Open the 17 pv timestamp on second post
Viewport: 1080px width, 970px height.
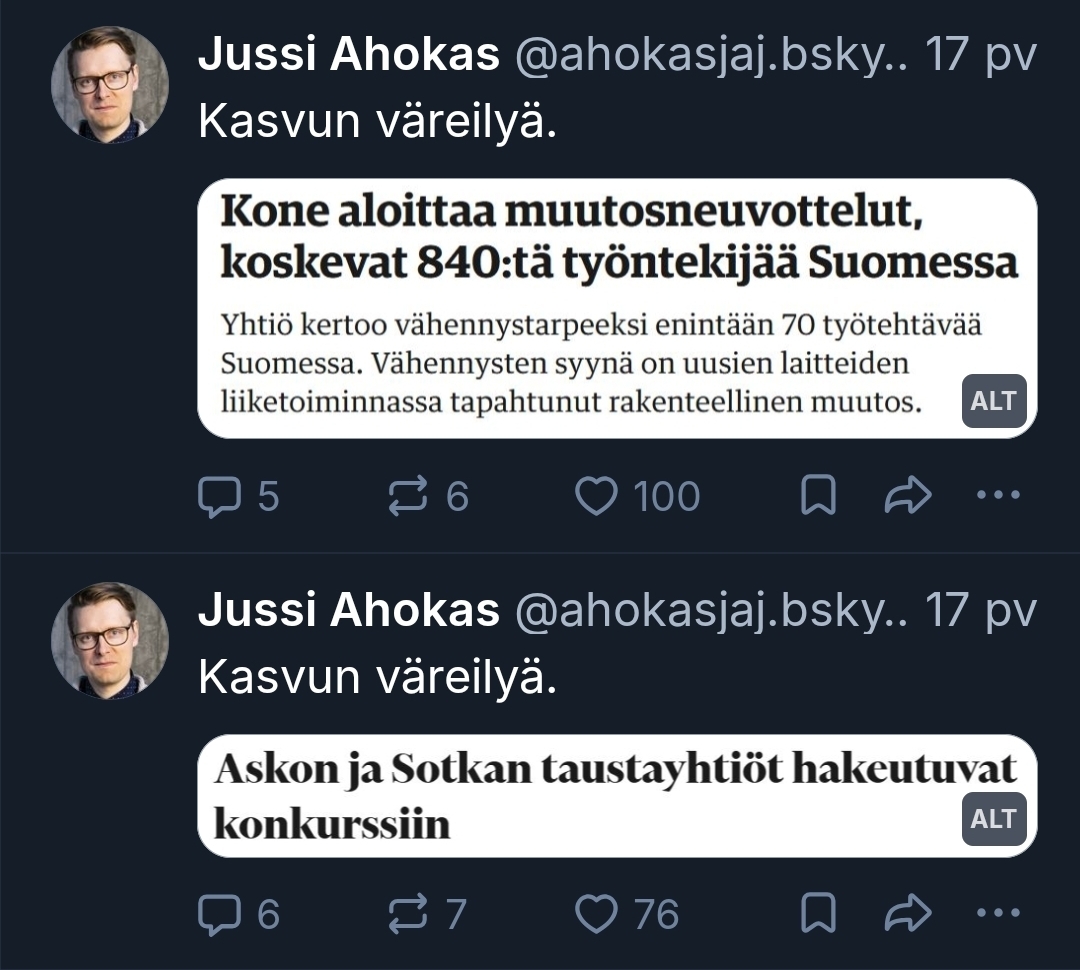(980, 611)
